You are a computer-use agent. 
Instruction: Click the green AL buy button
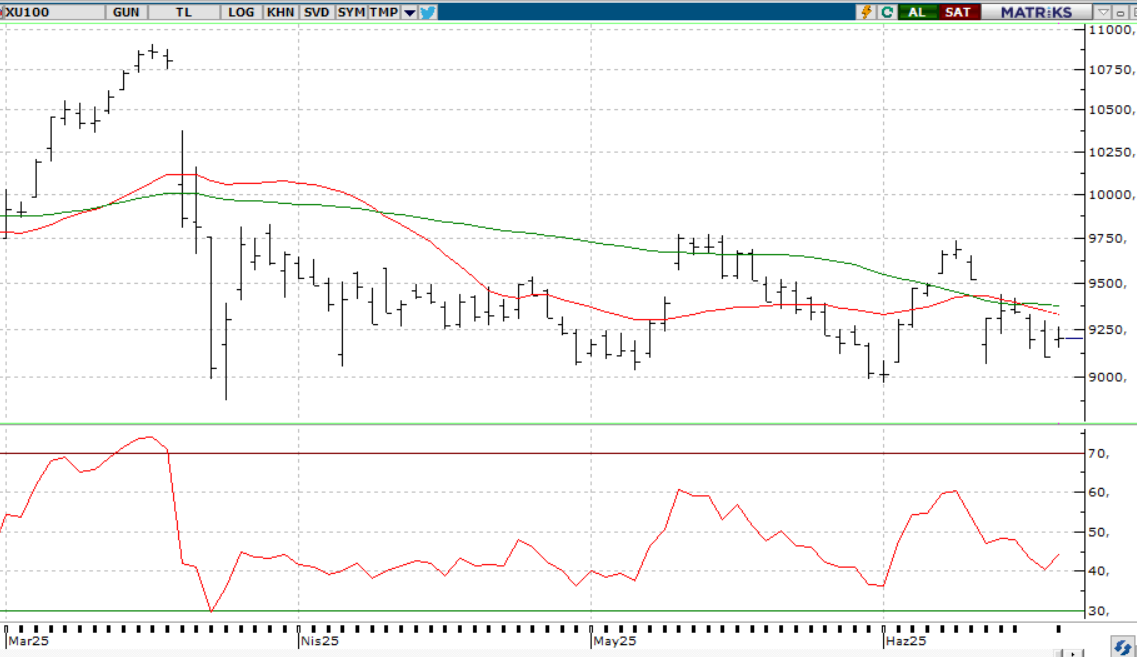coord(917,12)
